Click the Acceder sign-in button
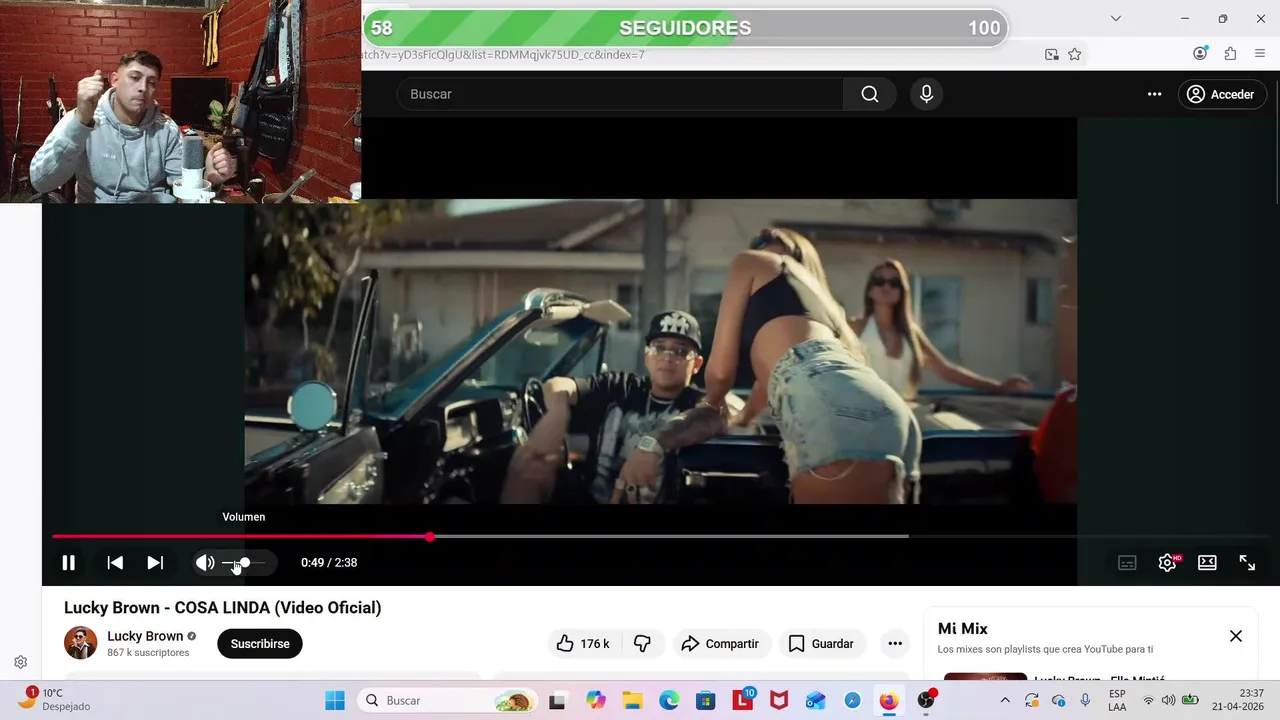The image size is (1280, 720). point(1222,94)
